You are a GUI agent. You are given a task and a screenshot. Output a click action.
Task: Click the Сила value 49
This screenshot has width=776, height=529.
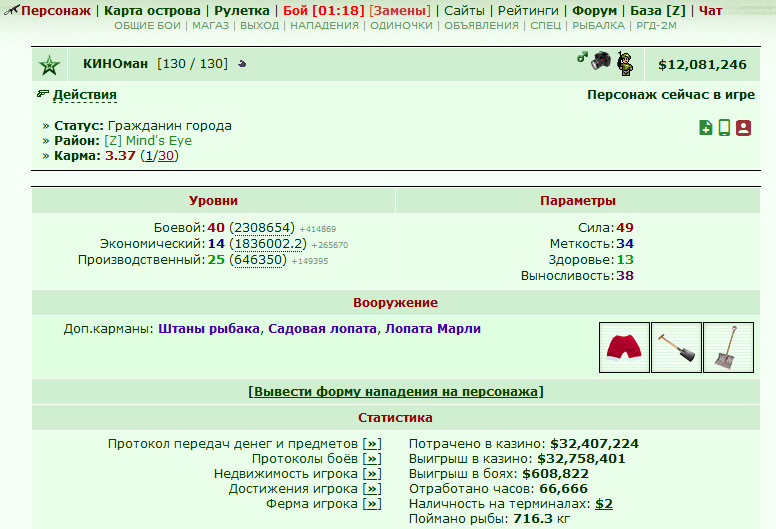[x=625, y=228]
